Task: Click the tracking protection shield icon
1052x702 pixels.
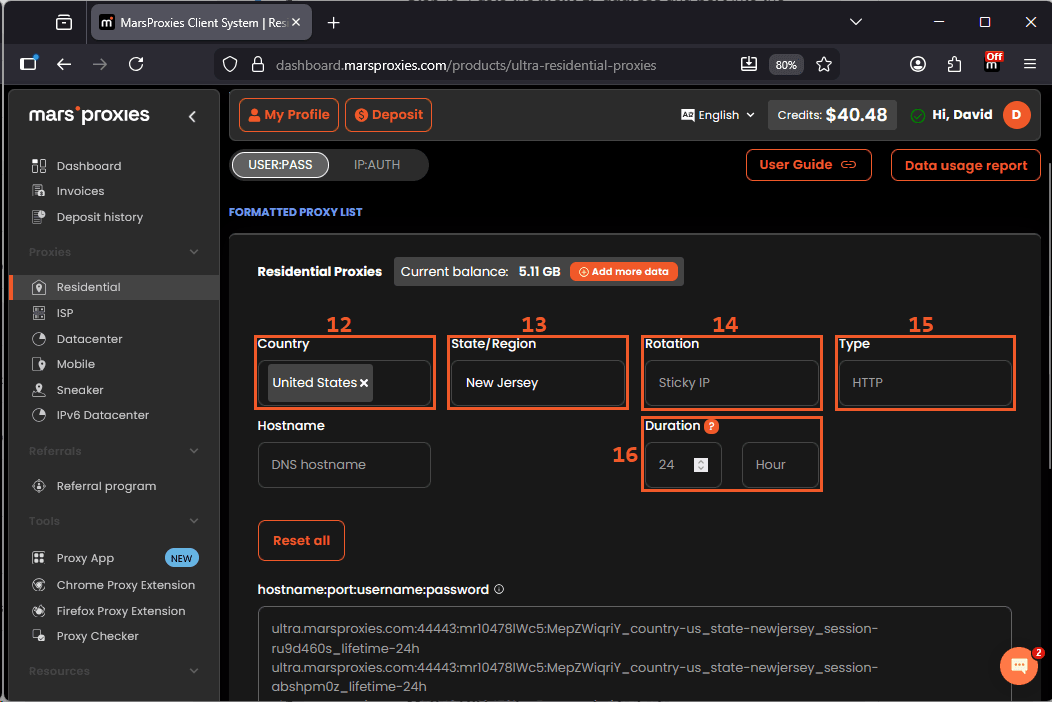Action: 230,64
